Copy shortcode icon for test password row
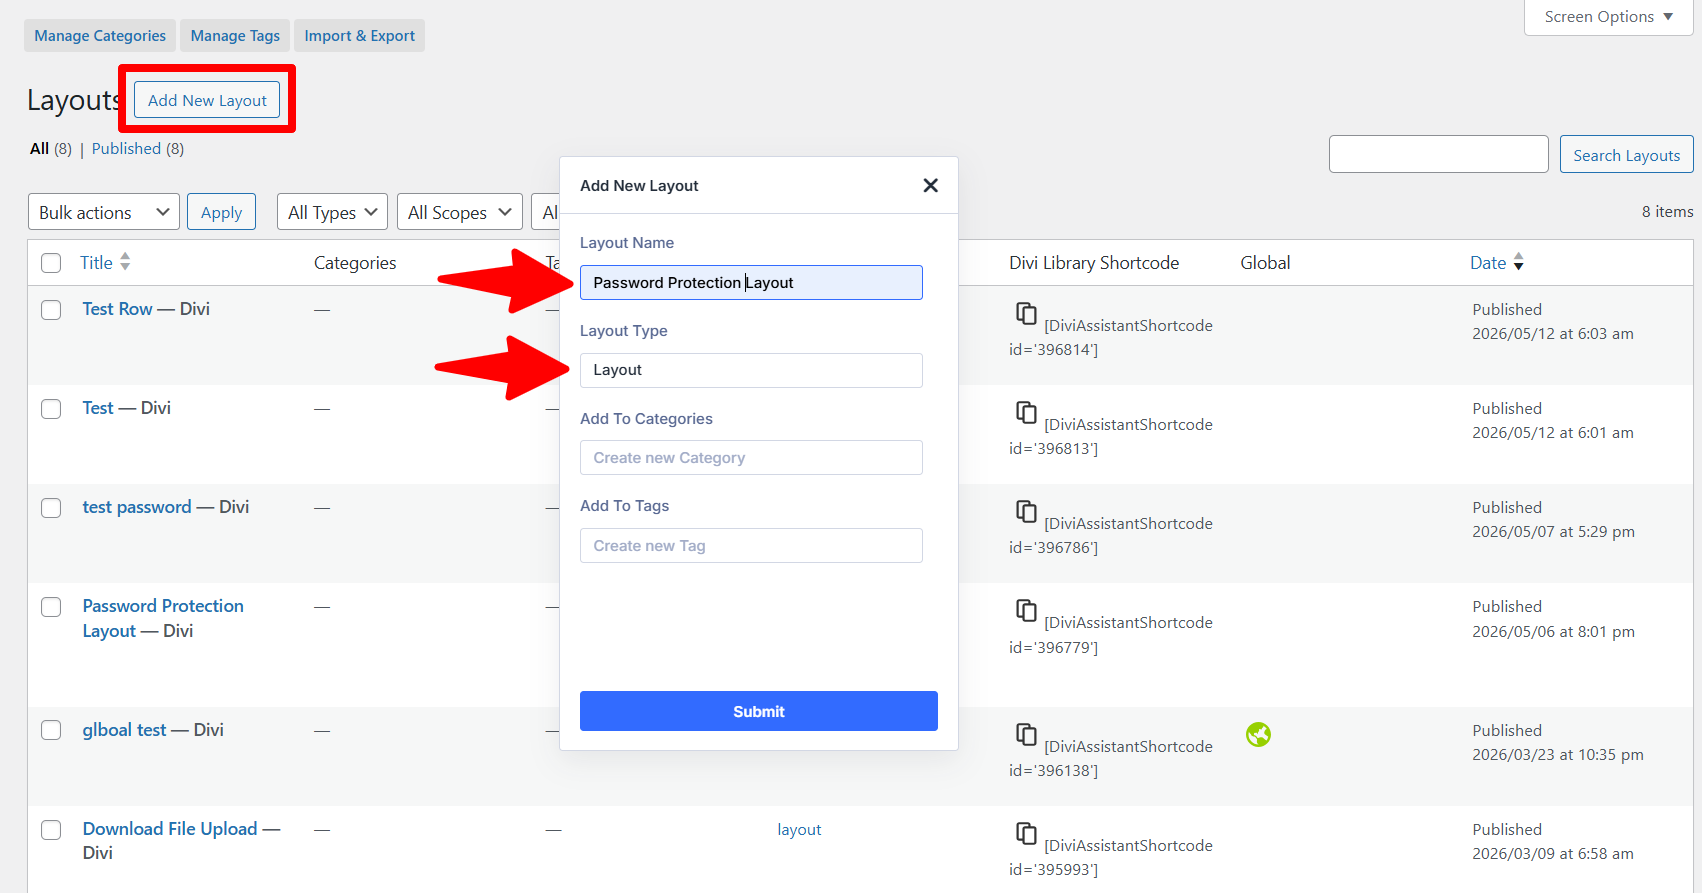This screenshot has width=1702, height=893. pos(1026,511)
